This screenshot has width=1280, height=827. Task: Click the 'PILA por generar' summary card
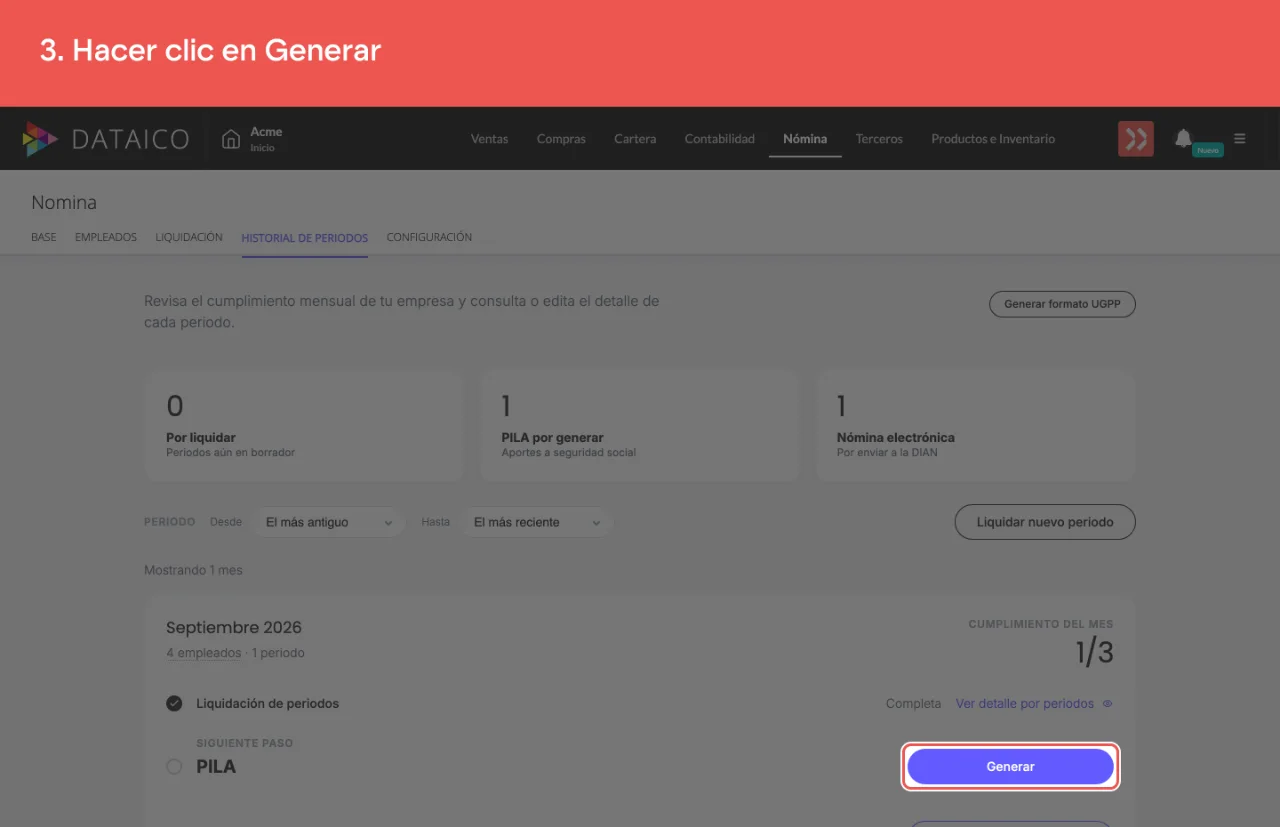[640, 427]
